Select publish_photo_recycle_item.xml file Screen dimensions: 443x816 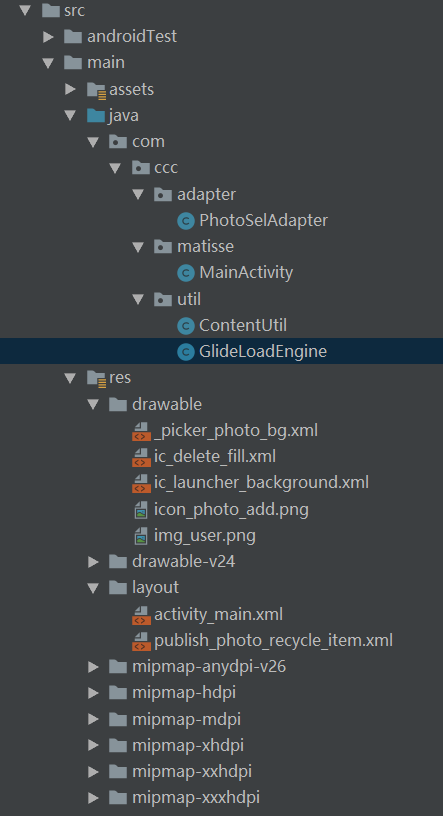click(273, 640)
